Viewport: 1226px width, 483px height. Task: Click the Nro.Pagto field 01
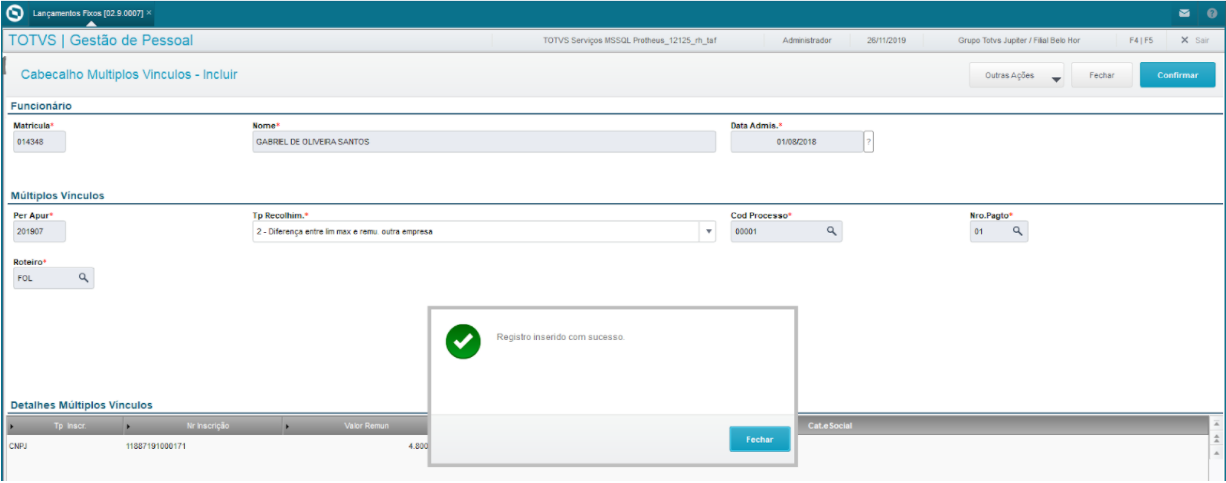pyautogui.click(x=998, y=231)
